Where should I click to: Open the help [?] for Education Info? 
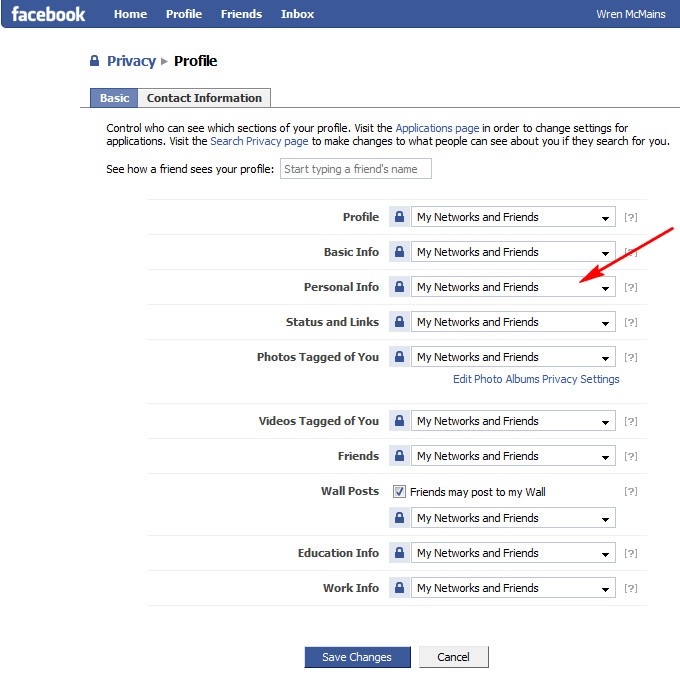[x=631, y=553]
